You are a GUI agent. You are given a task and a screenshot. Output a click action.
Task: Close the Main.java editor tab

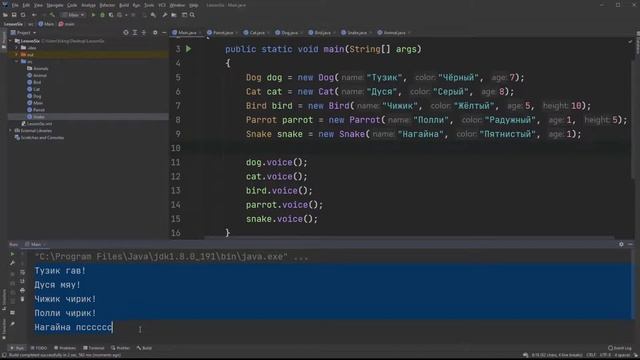[200, 33]
